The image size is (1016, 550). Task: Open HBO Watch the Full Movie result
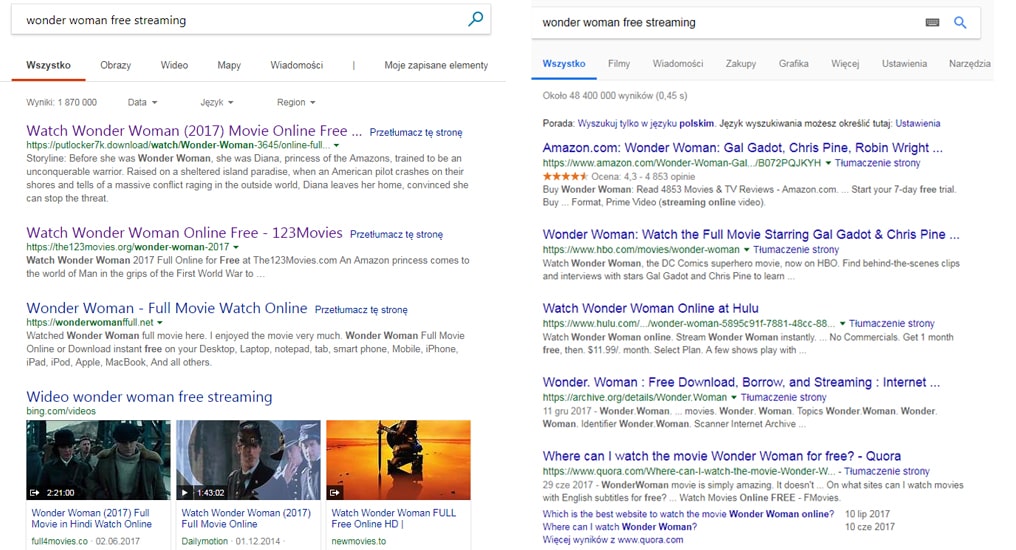pos(751,235)
